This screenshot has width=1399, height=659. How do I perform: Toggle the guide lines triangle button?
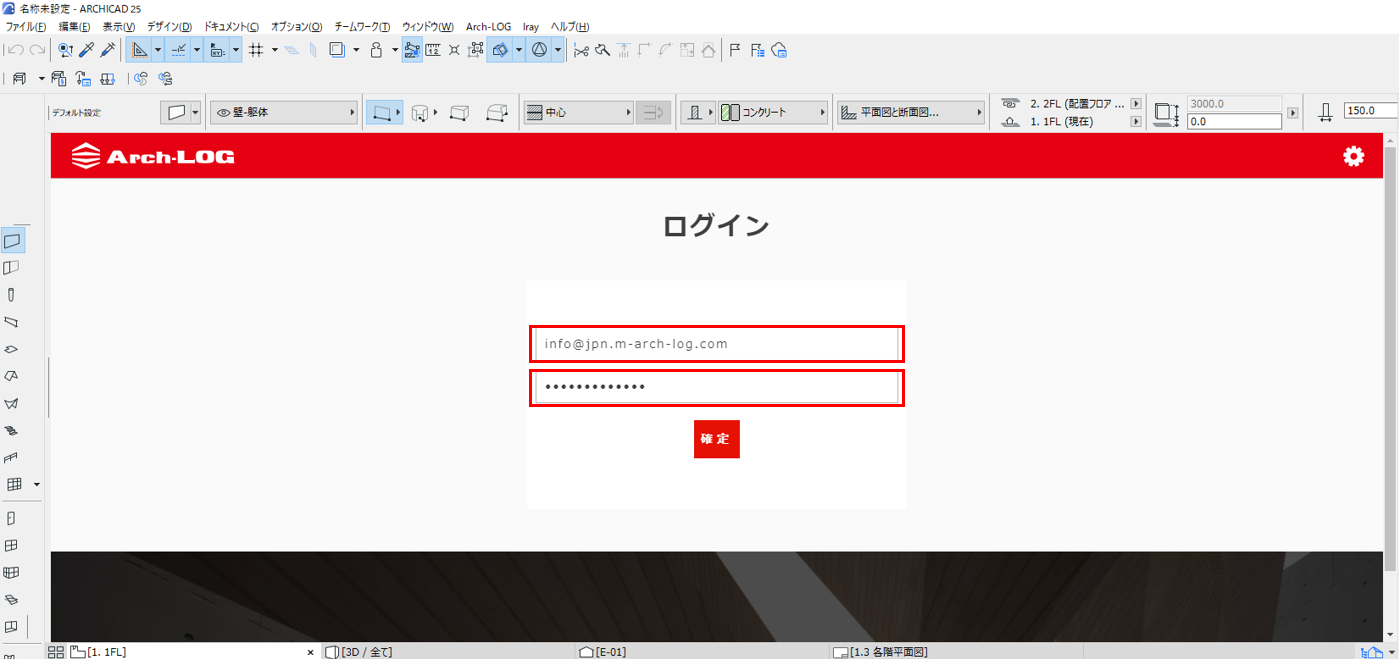point(139,50)
